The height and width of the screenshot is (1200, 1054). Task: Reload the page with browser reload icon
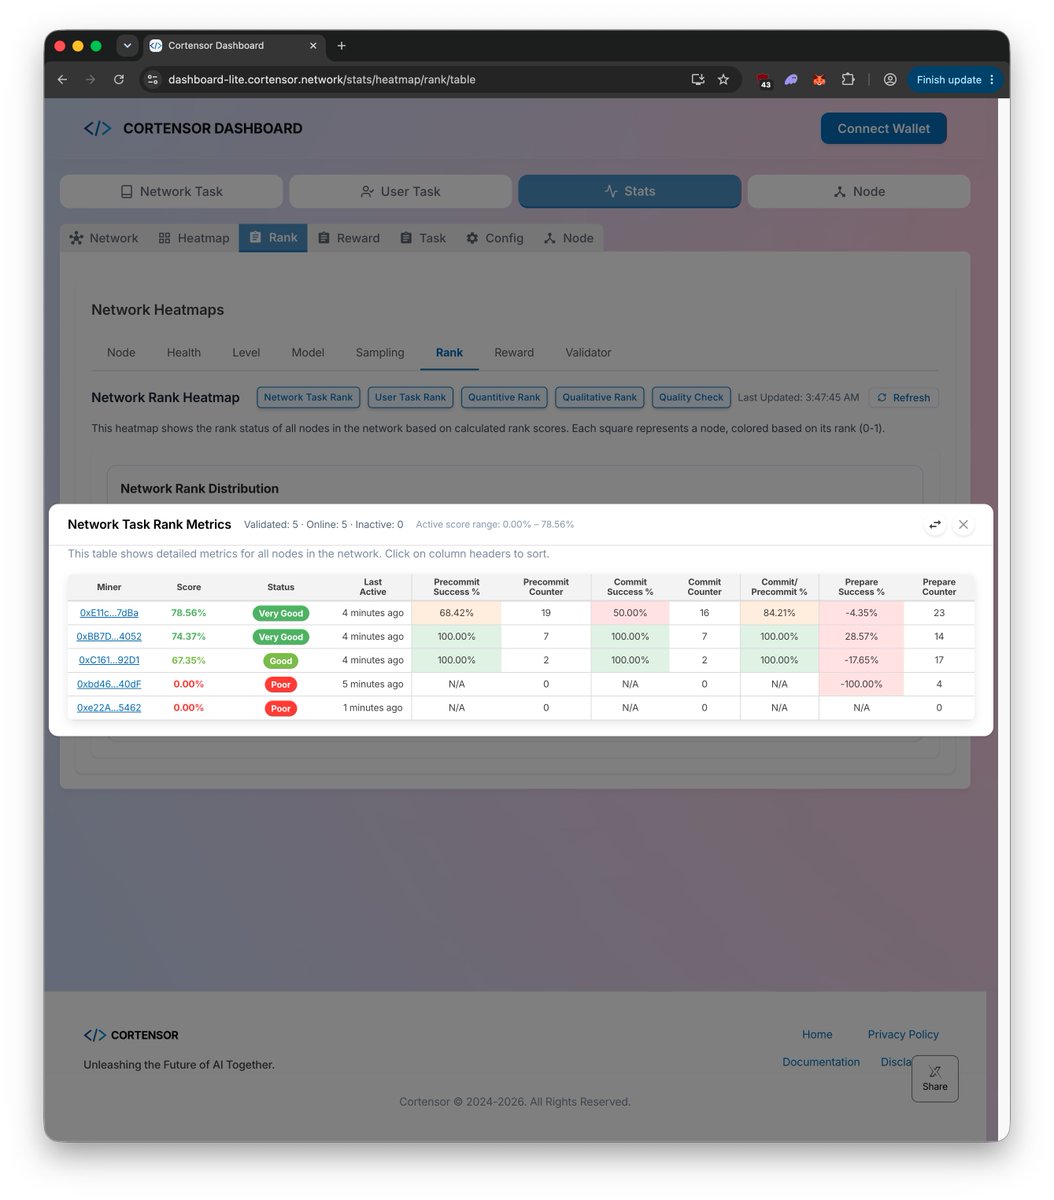pos(119,80)
